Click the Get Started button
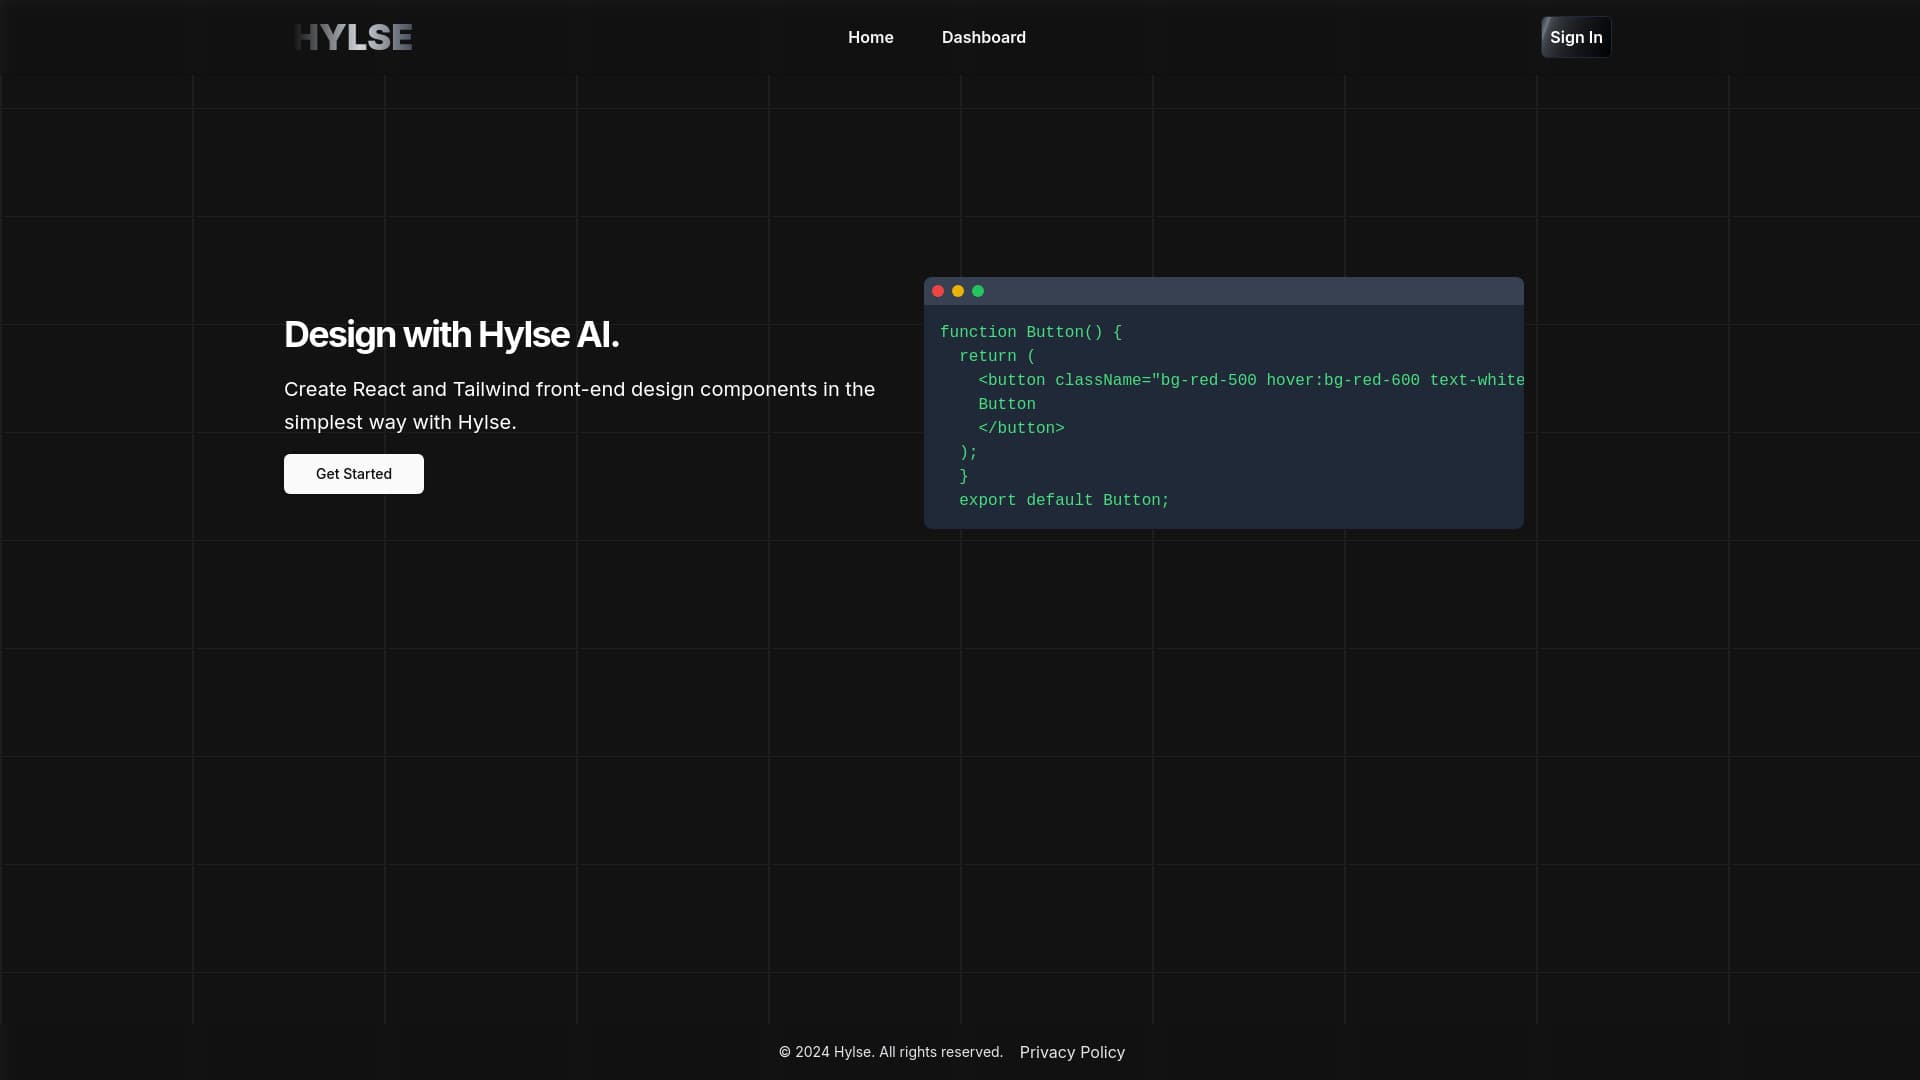The height and width of the screenshot is (1080, 1920). 353,473
